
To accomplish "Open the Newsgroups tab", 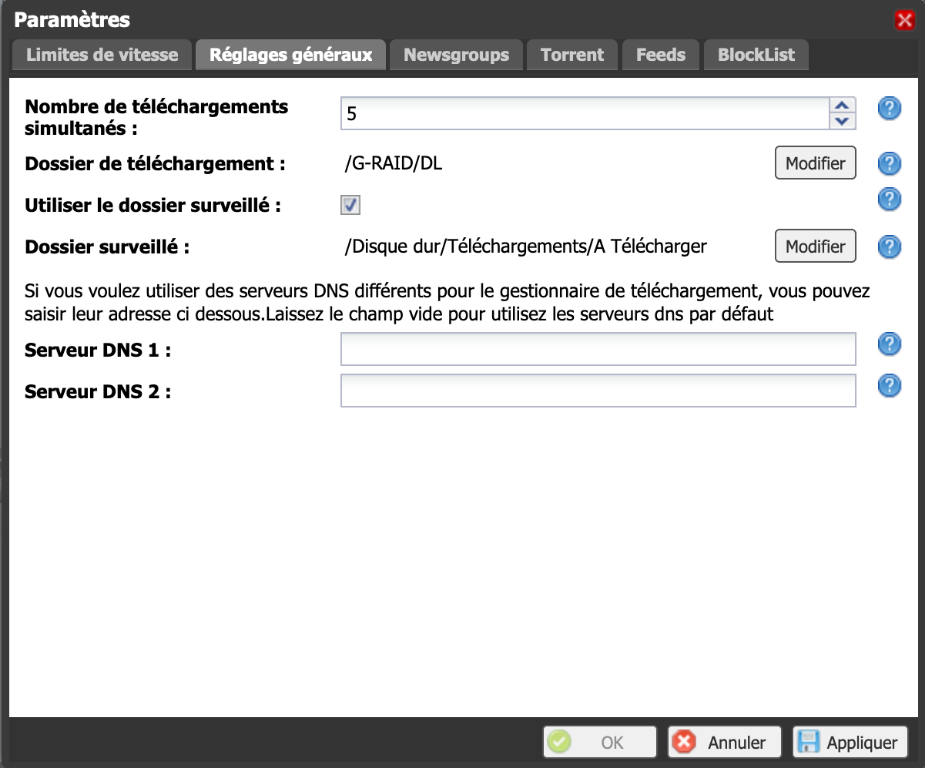I will pos(456,55).
